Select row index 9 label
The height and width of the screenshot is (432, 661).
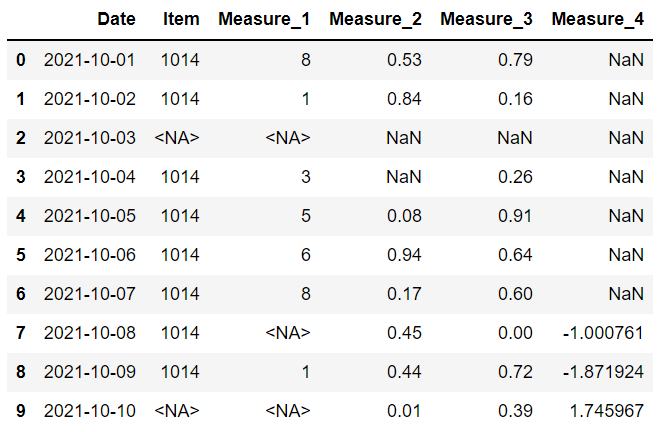[x=21, y=410]
